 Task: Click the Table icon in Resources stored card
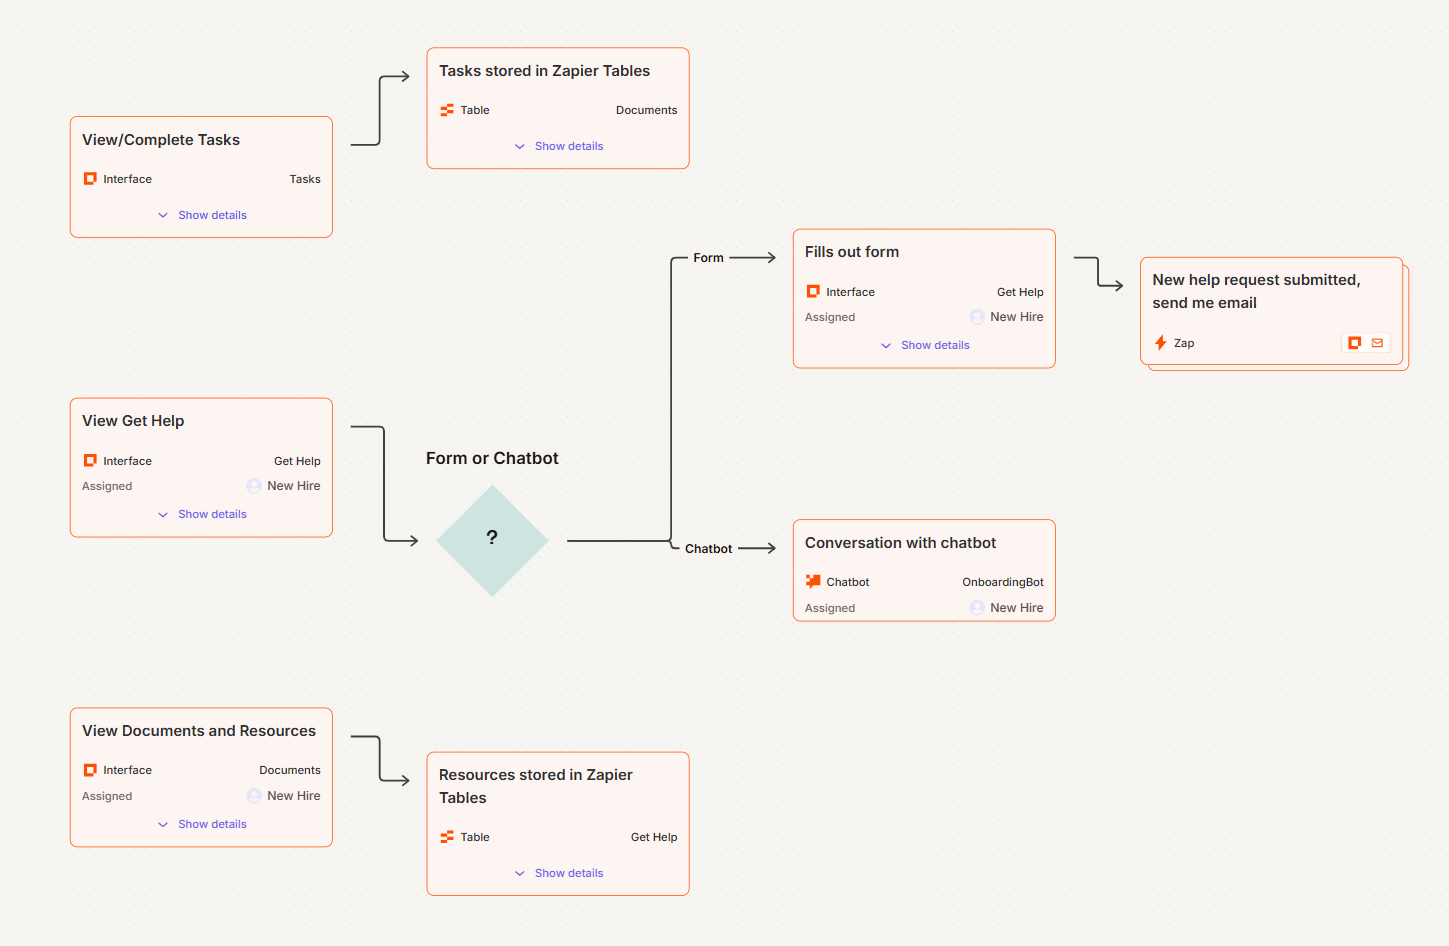(x=447, y=837)
